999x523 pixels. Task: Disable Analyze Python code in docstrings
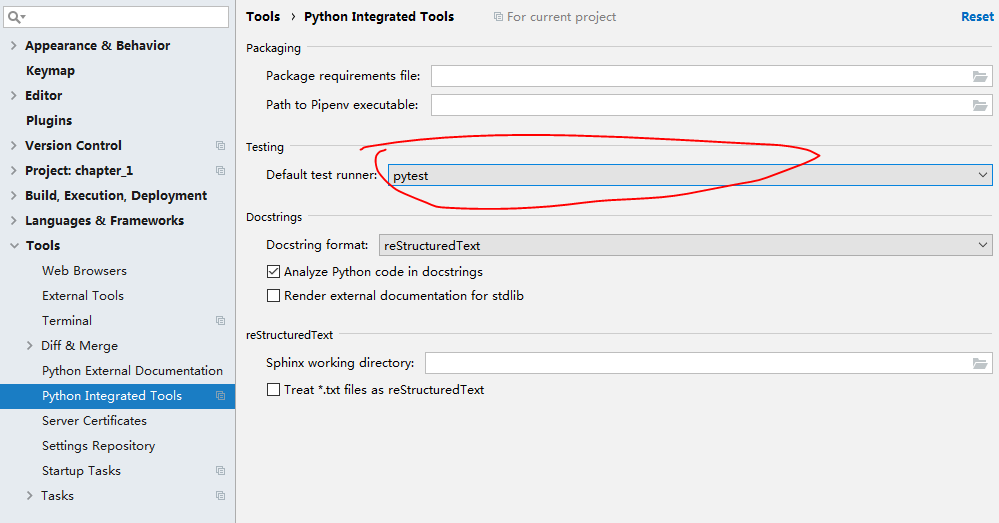tap(273, 272)
